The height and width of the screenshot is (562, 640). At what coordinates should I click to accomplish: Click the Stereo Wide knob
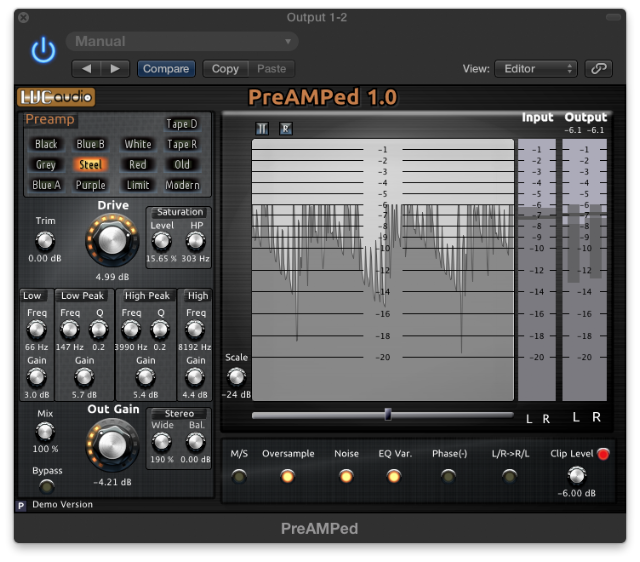pyautogui.click(x=162, y=442)
